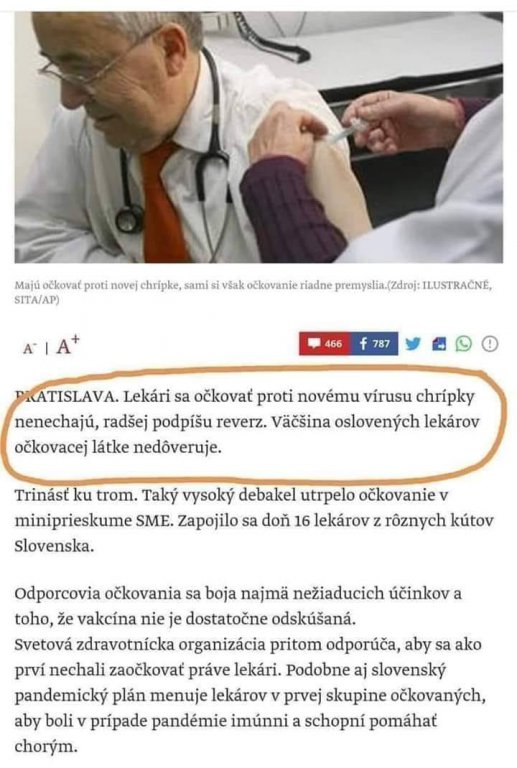Viewport: 517px width, 768px height.
Task: Share on Facebook with 787 count
Action: (374, 344)
